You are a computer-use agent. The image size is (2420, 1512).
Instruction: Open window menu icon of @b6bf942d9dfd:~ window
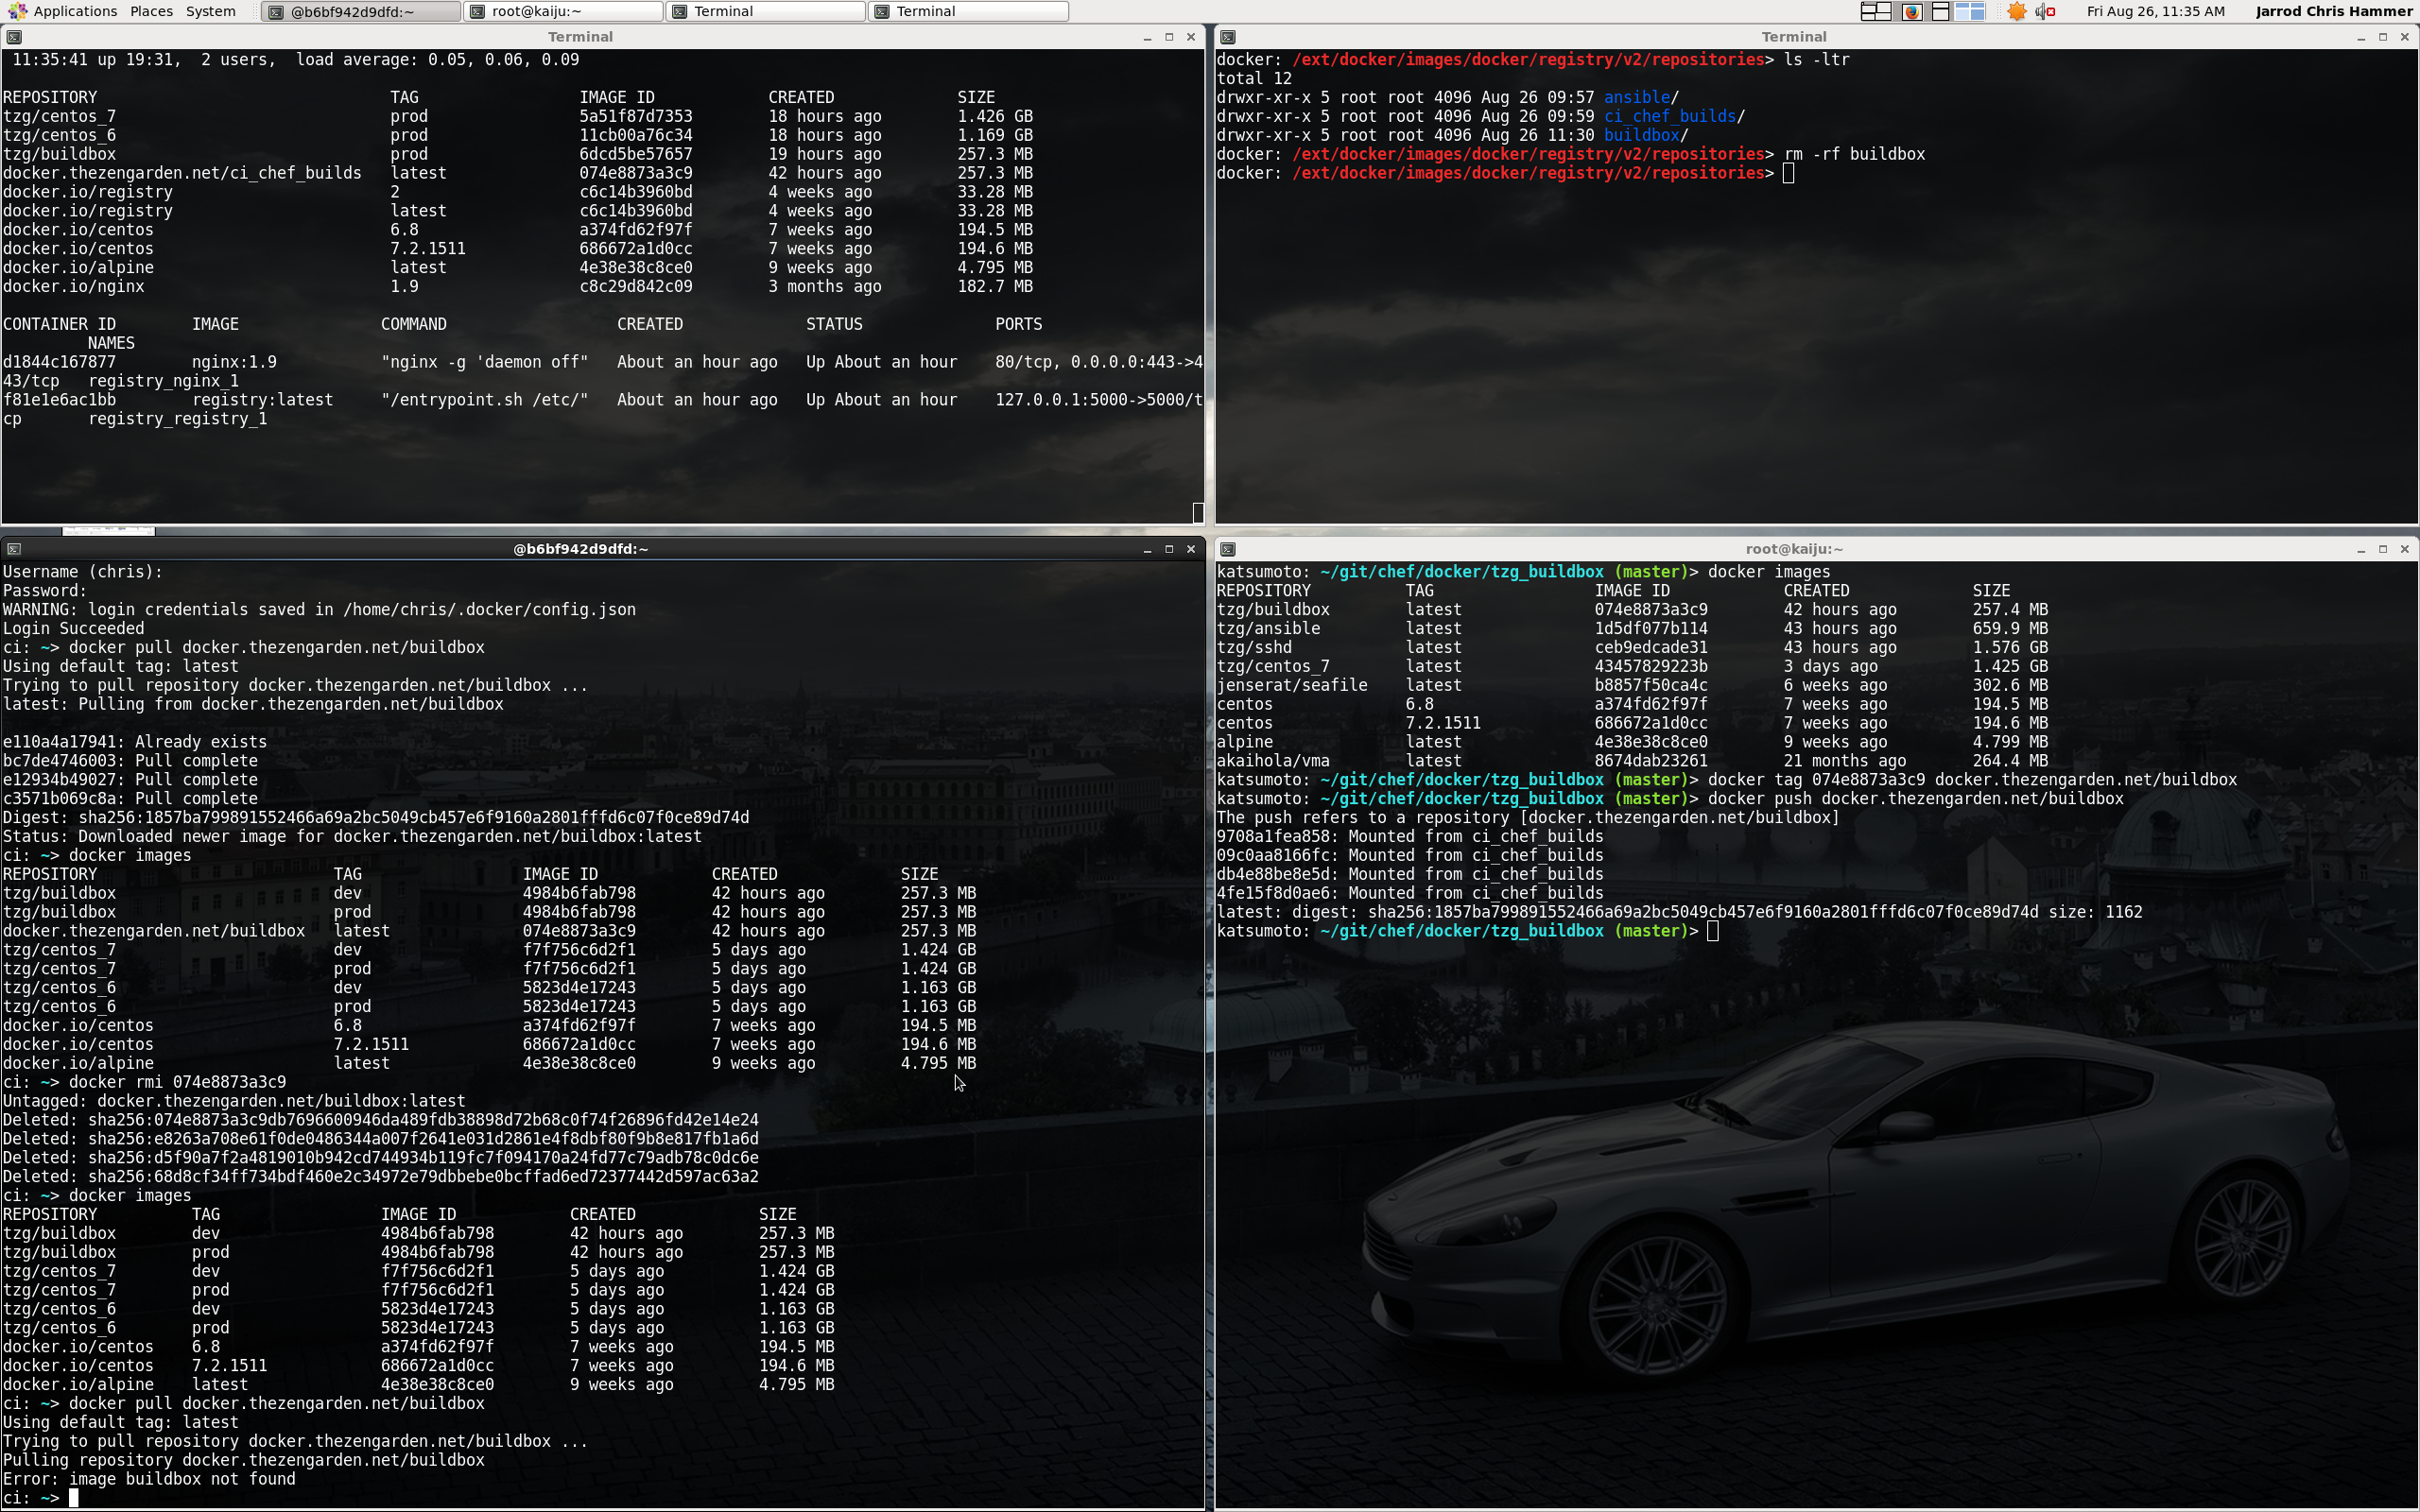pyautogui.click(x=14, y=549)
